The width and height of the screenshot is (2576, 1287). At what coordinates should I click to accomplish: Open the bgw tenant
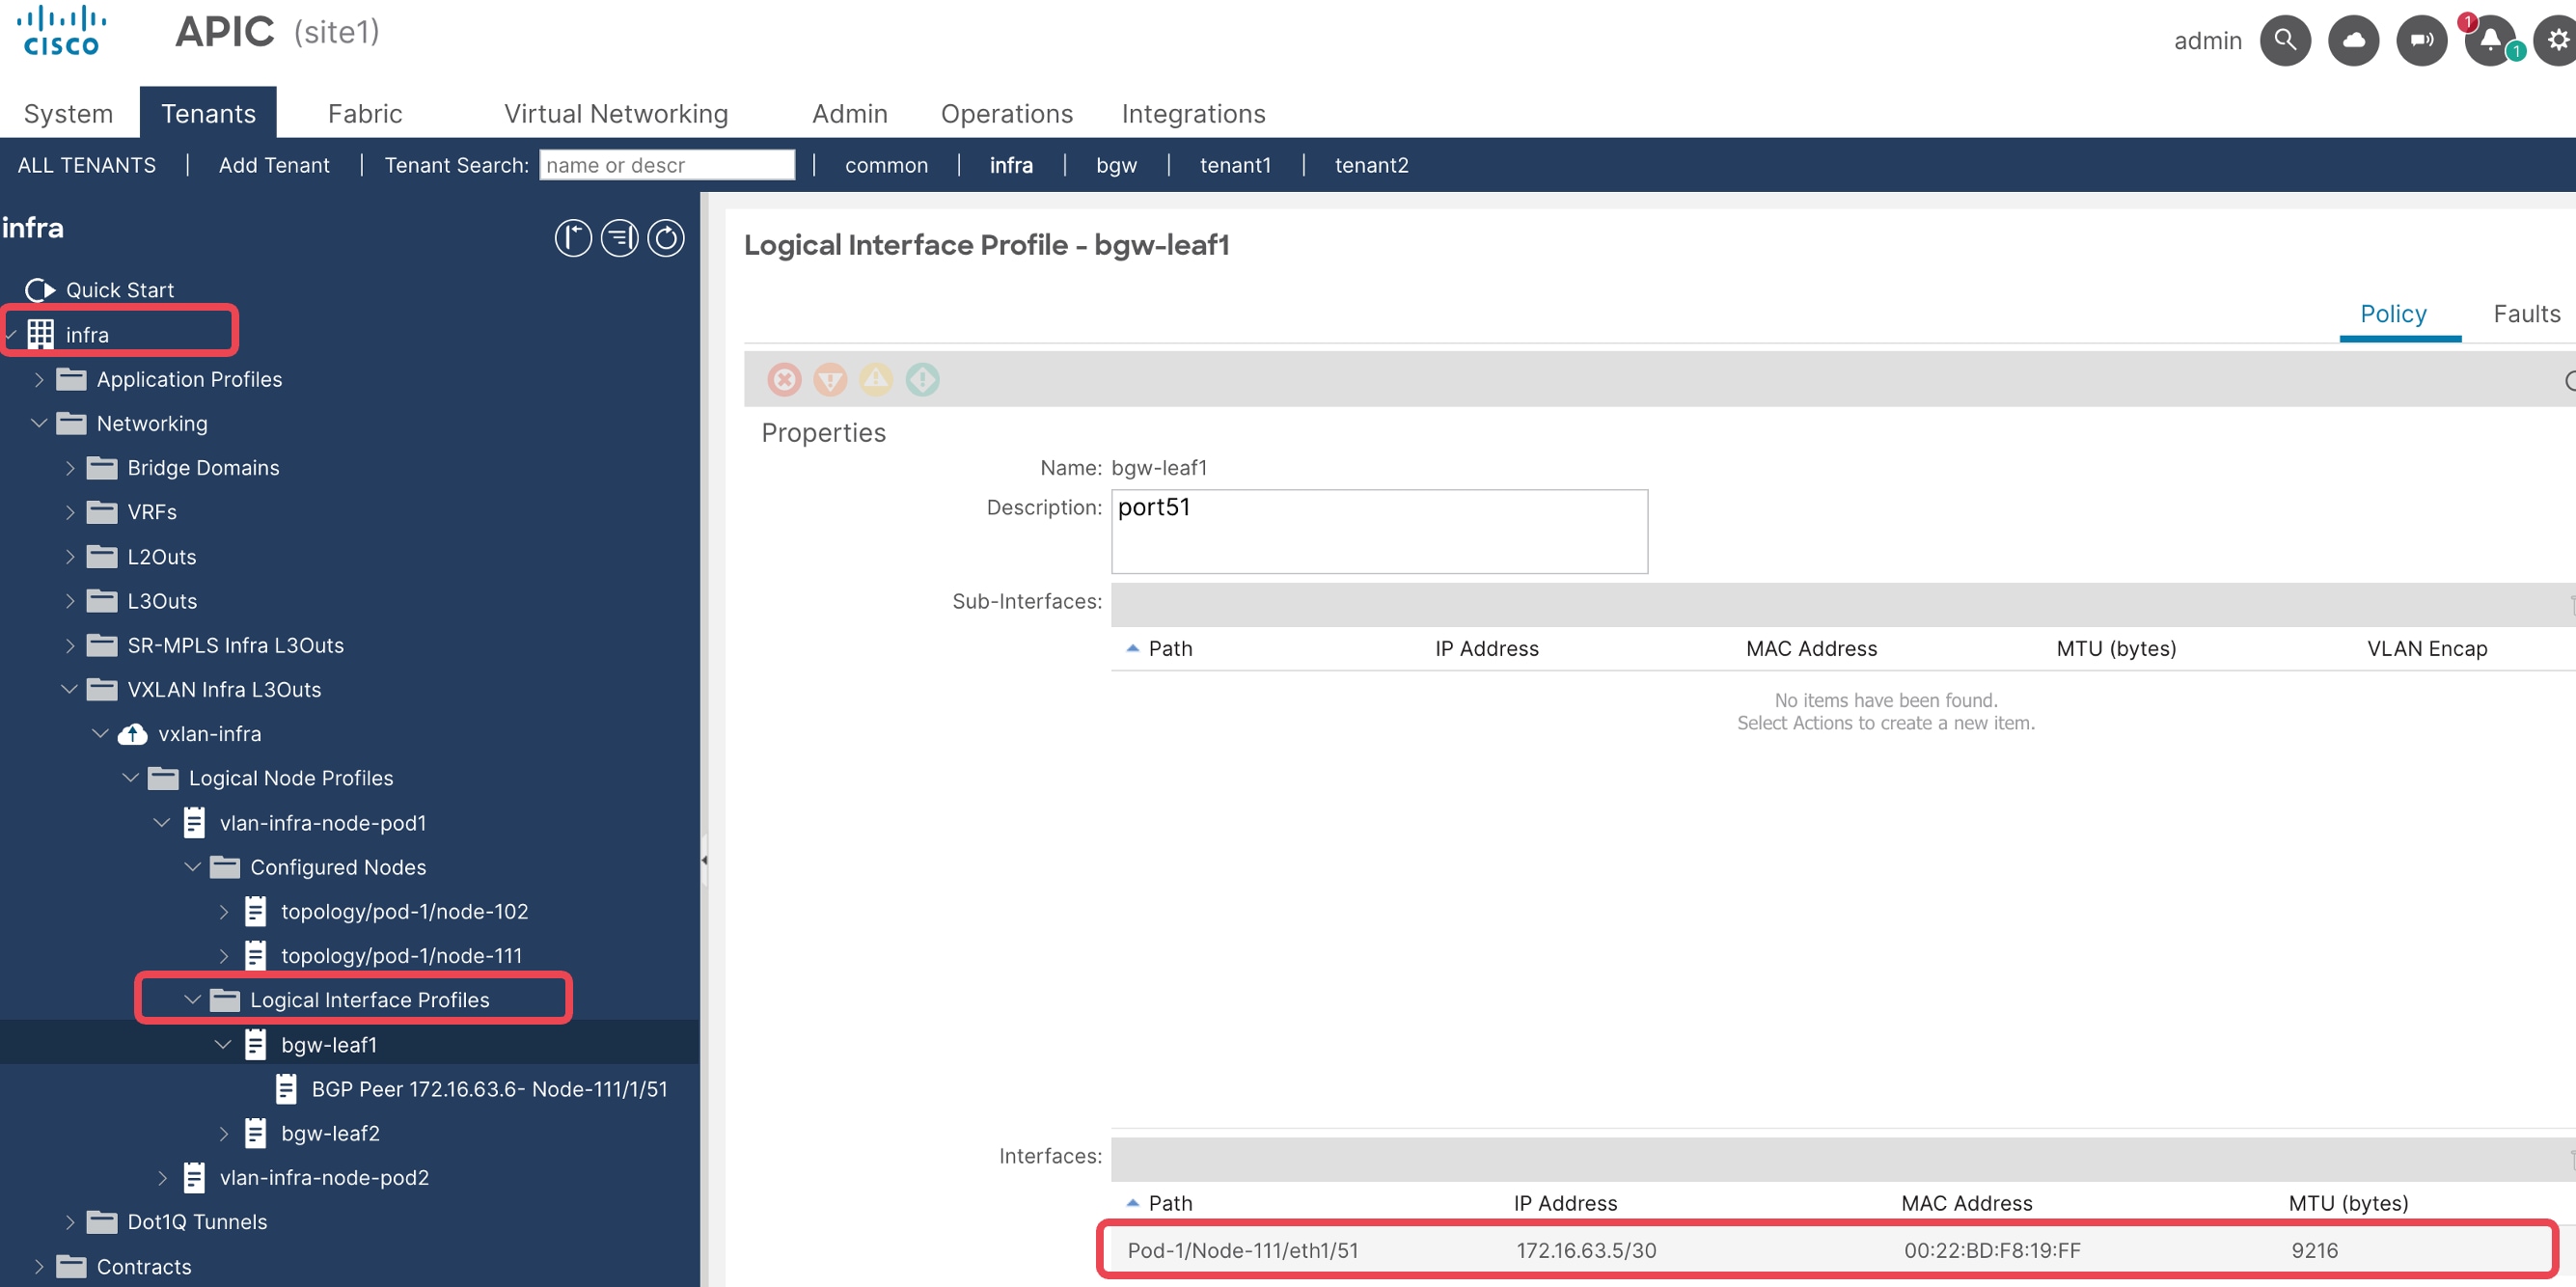click(x=1116, y=165)
